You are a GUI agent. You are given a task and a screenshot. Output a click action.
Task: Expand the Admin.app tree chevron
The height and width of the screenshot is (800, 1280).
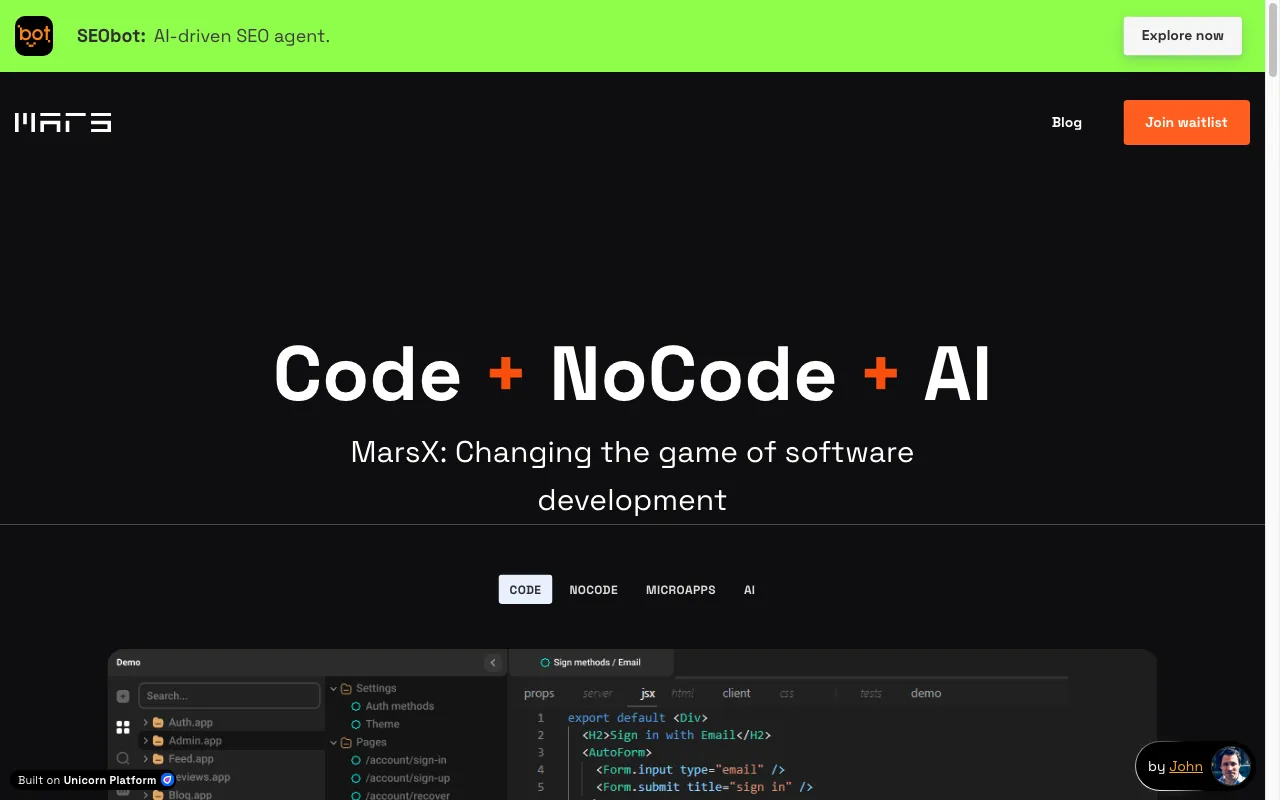pyautogui.click(x=145, y=741)
